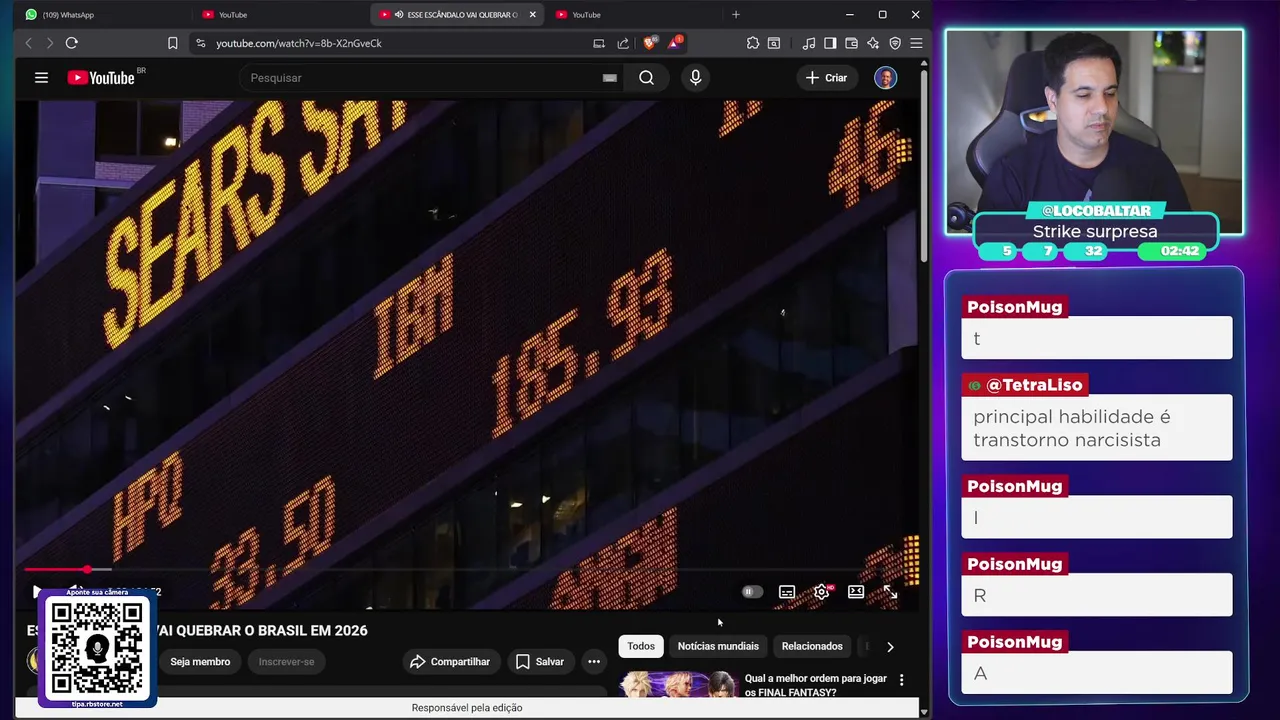Open the browser extensions puzzle icon
Image resolution: width=1280 pixels, height=720 pixels.
pos(753,43)
